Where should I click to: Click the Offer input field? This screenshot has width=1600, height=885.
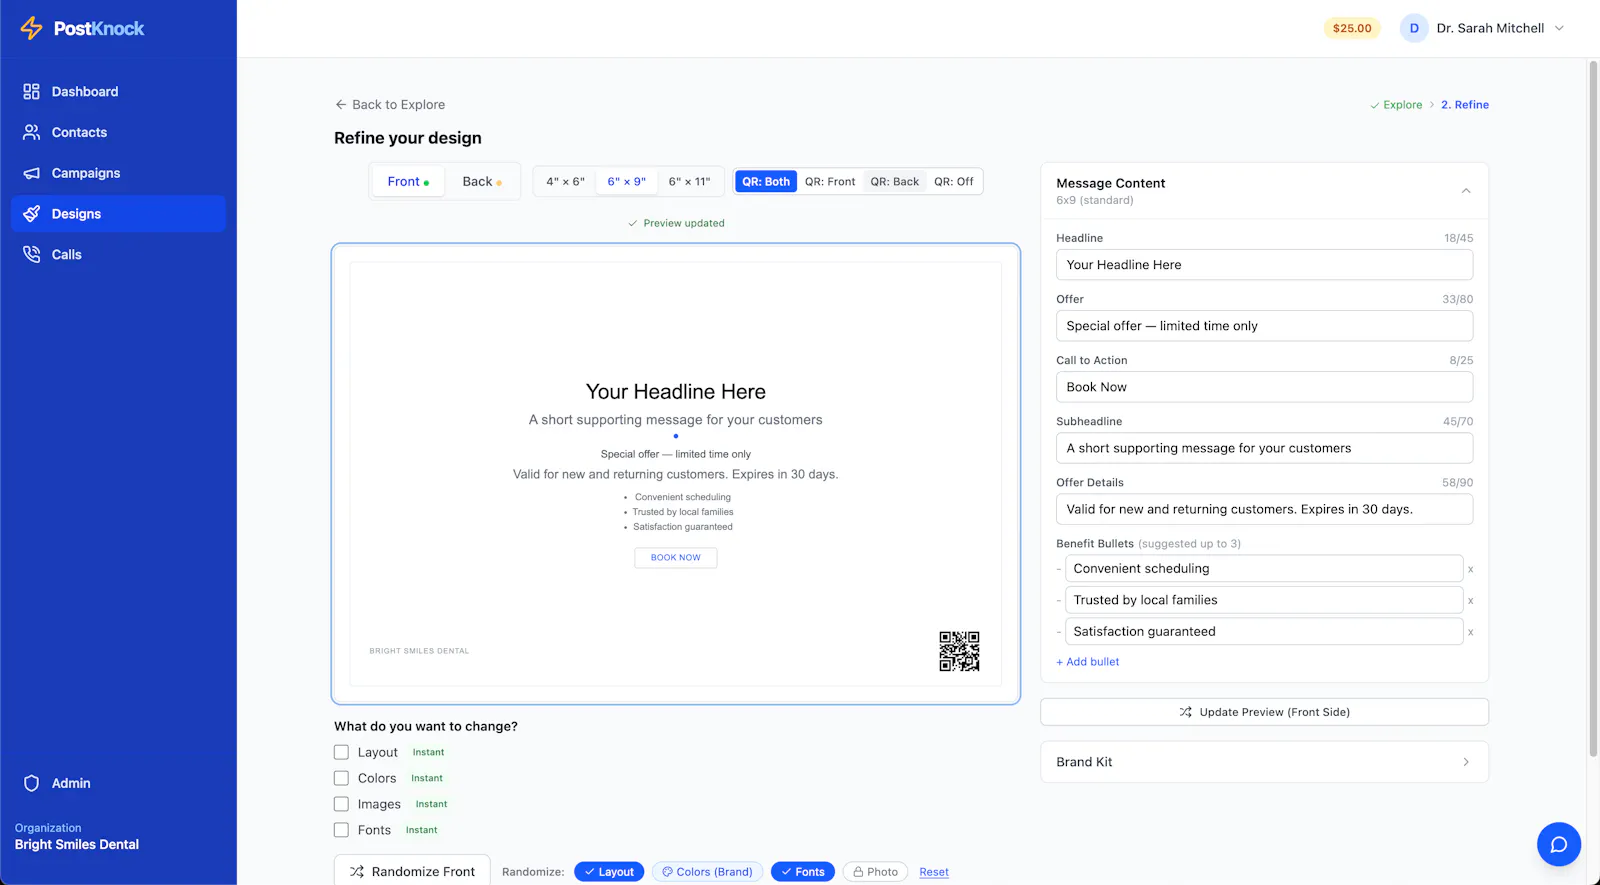[1264, 326]
